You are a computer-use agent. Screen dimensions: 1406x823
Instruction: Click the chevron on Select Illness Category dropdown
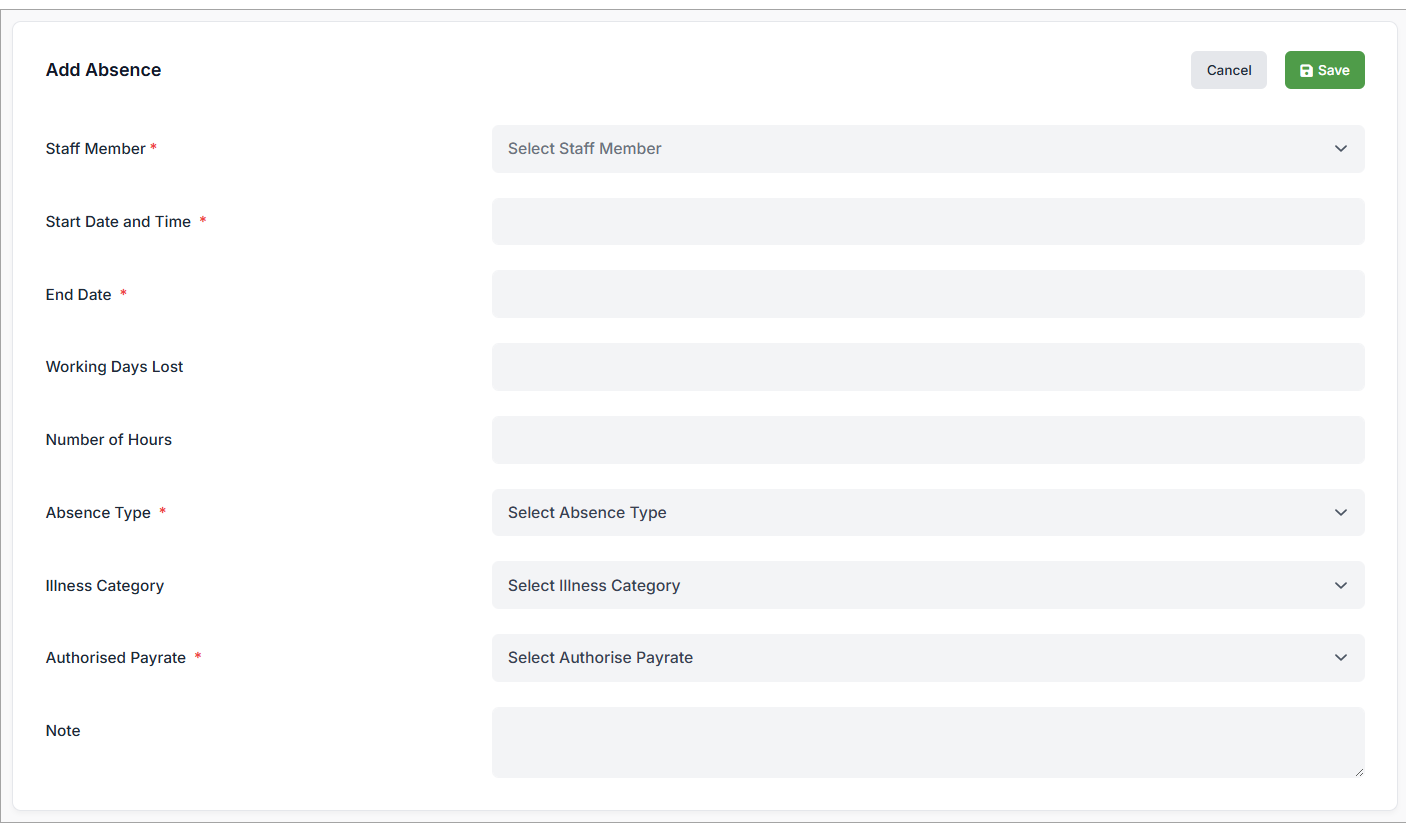tap(1341, 585)
